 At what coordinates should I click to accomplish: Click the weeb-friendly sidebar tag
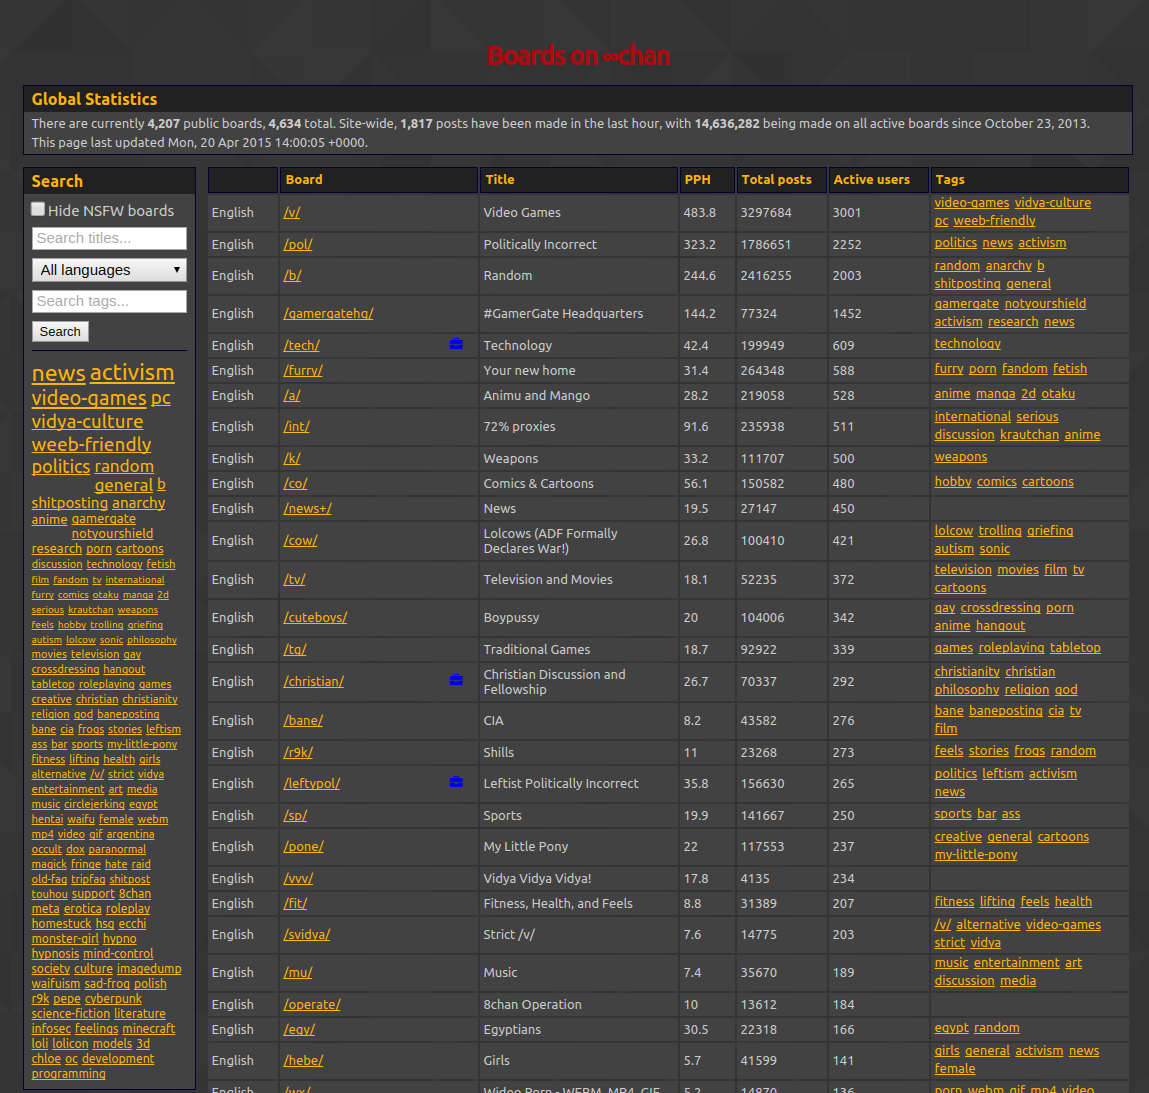[x=90, y=444]
